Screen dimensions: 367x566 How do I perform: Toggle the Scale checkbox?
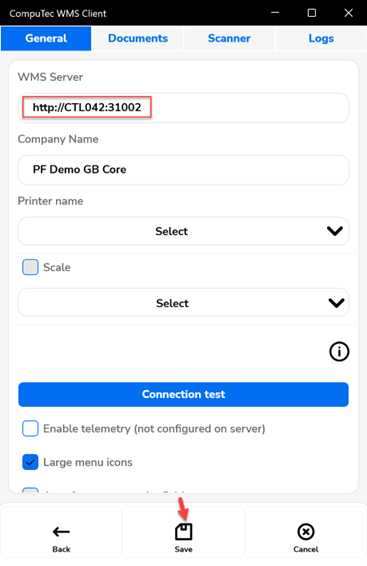(30, 267)
